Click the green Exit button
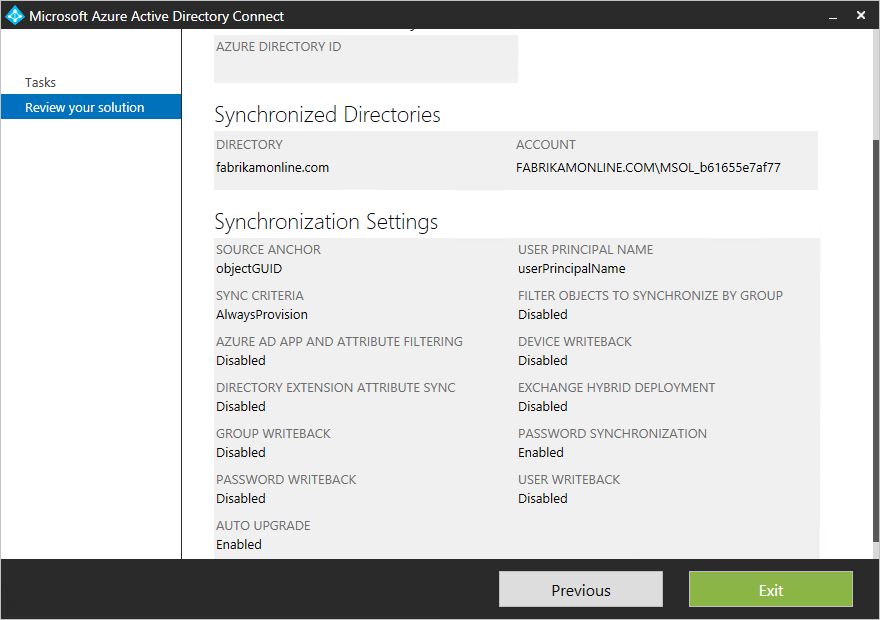The width and height of the screenshot is (880, 620). click(770, 589)
